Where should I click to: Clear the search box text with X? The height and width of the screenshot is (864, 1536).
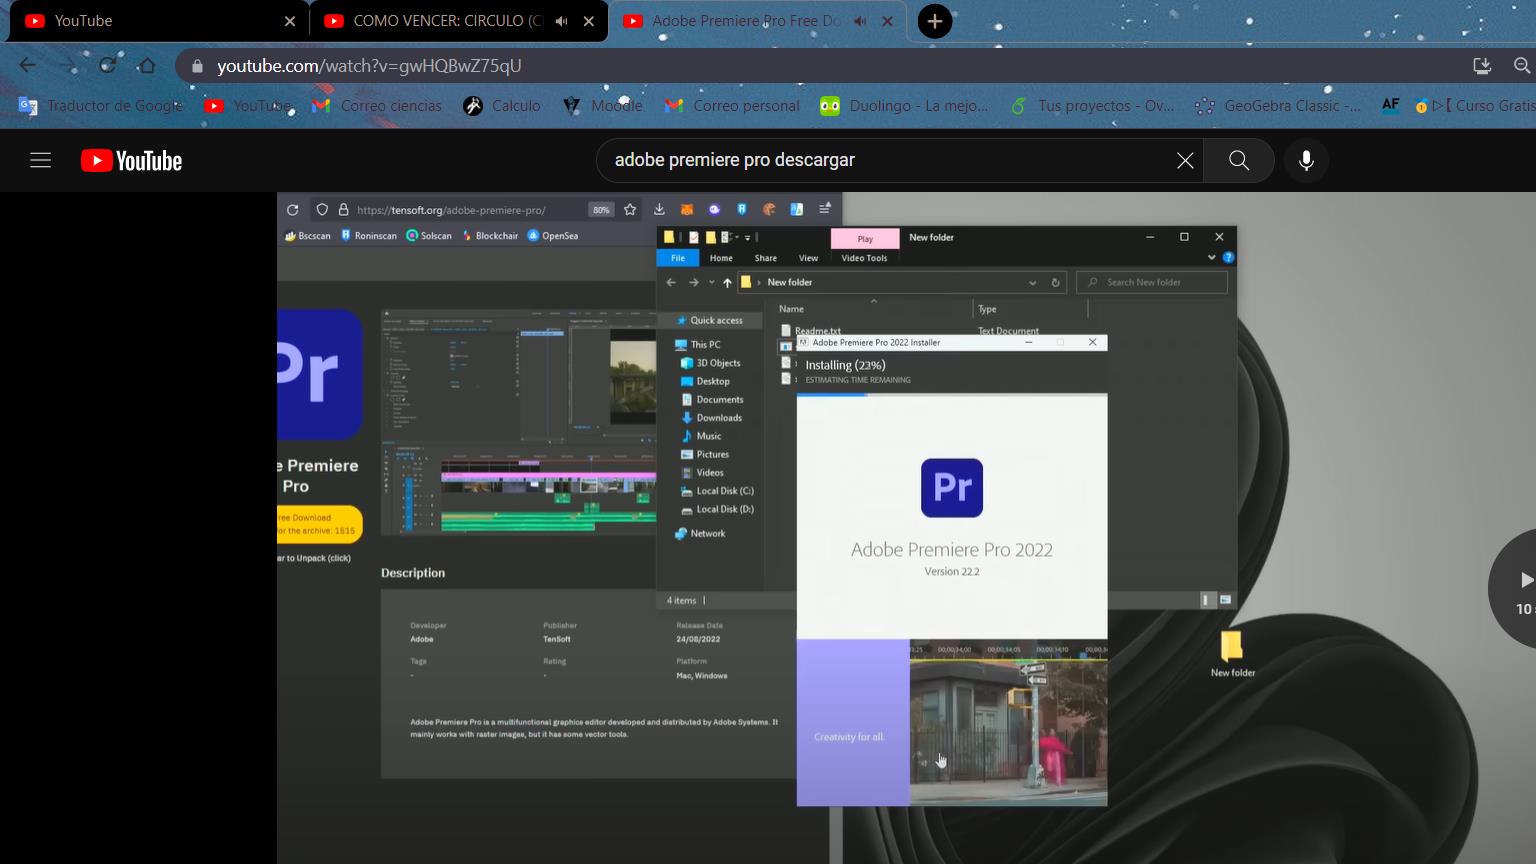point(1185,160)
